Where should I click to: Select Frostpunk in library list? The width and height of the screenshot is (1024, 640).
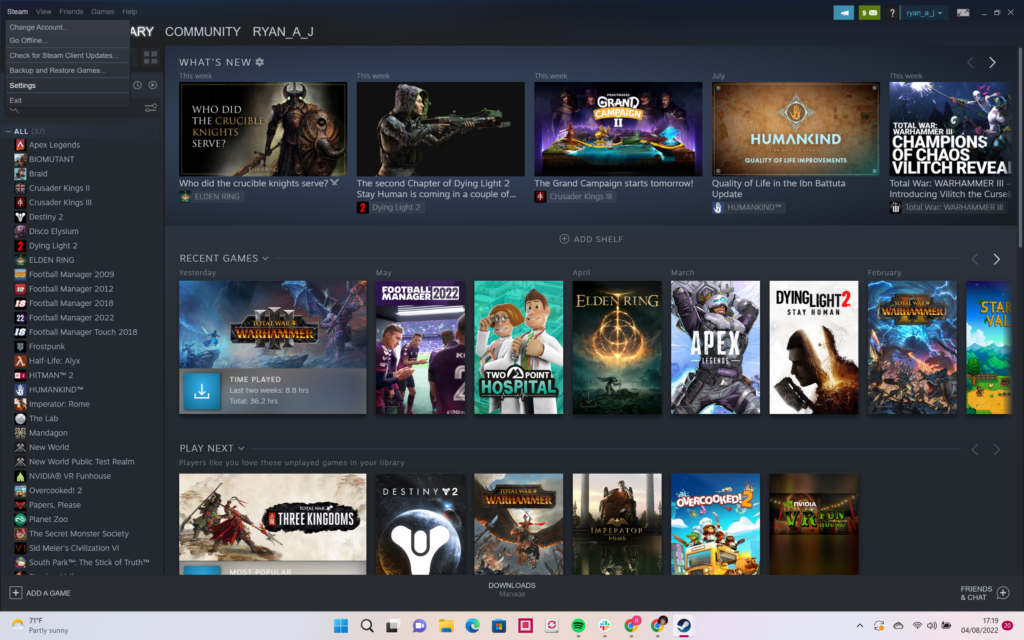point(46,346)
